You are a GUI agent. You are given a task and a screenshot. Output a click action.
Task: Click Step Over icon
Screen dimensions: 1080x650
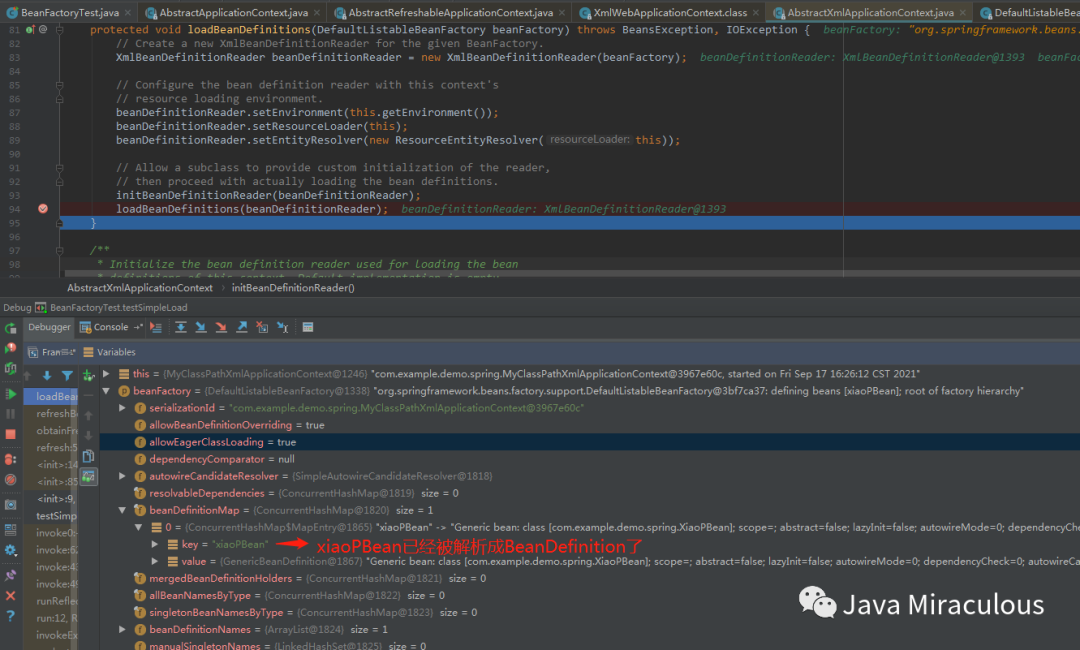180,328
